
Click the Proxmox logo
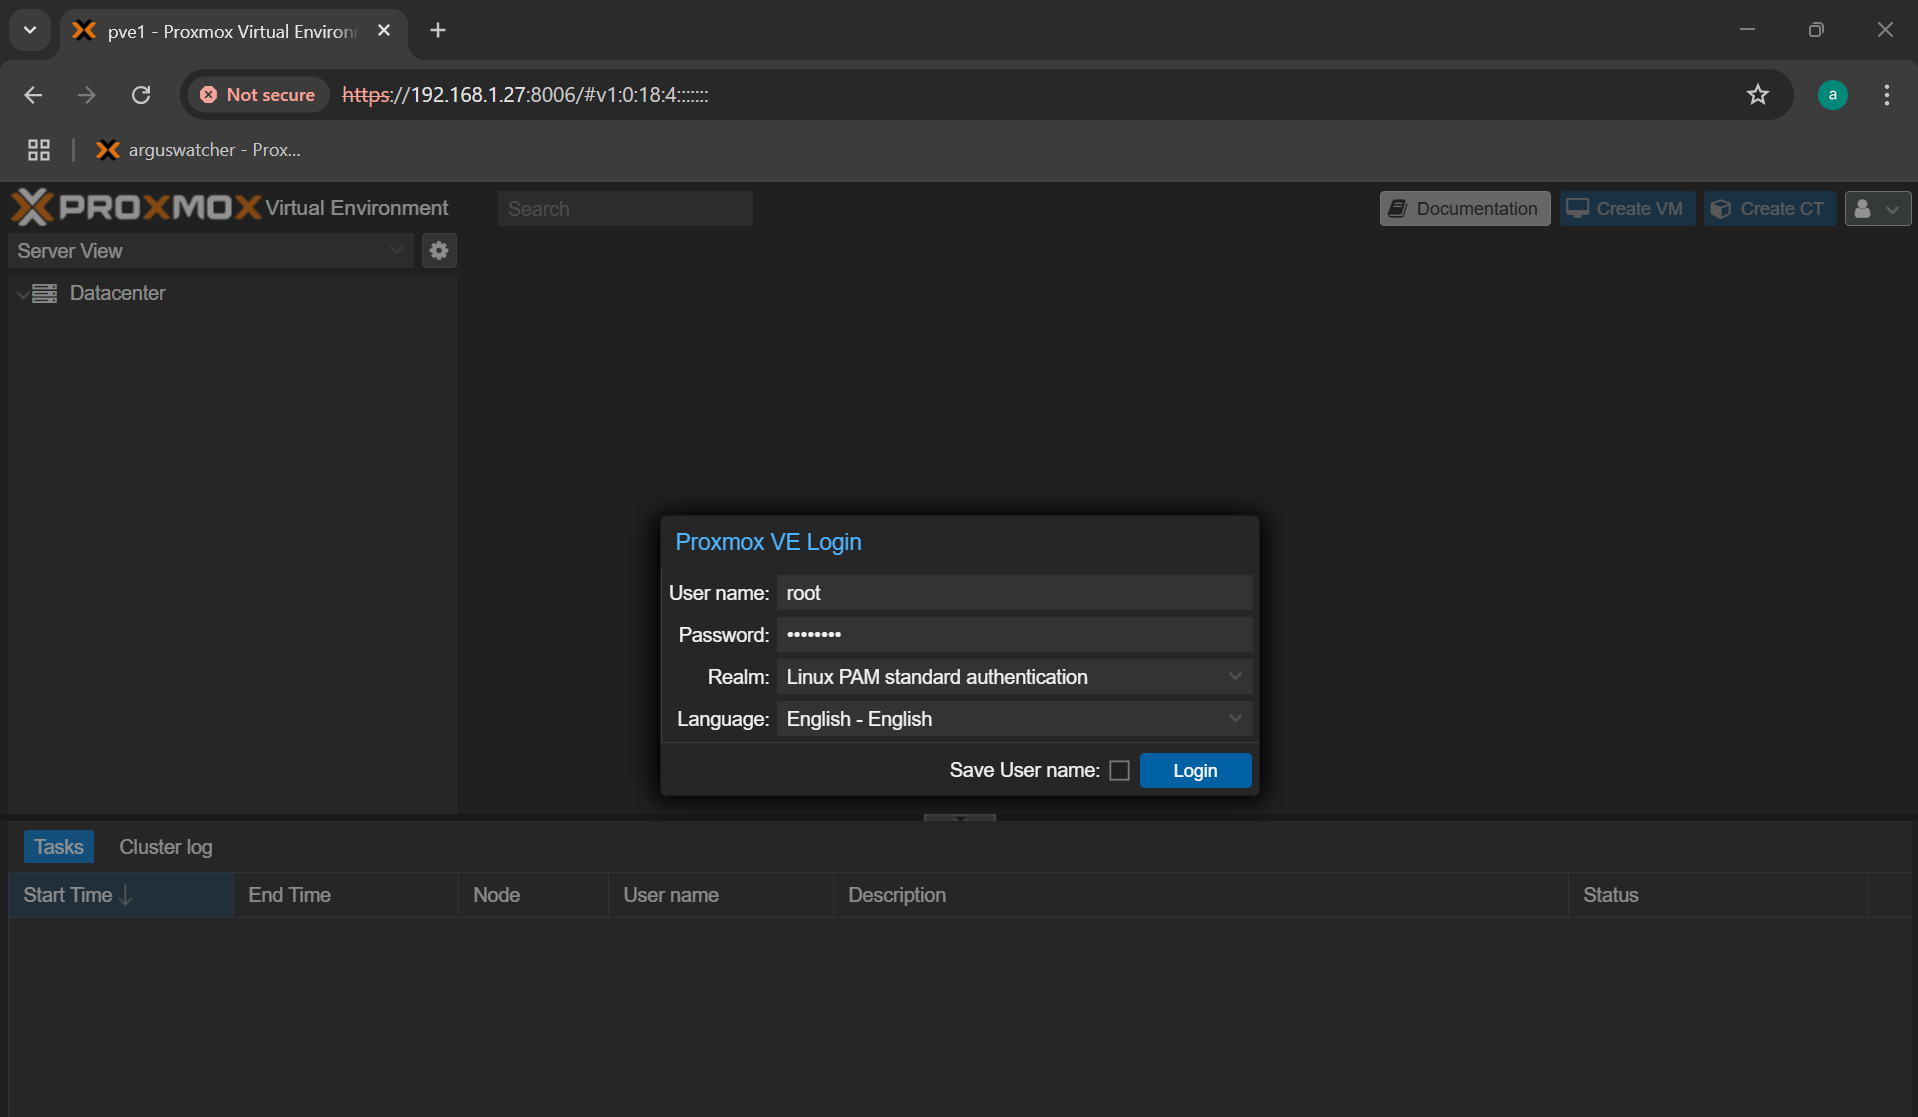click(136, 207)
